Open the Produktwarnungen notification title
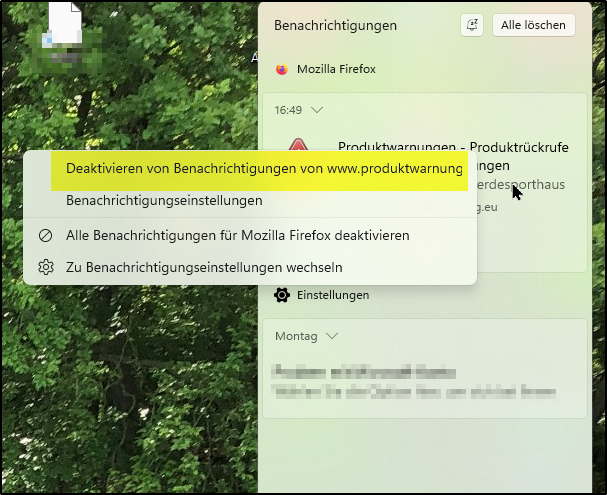This screenshot has height=495, width=607. (x=453, y=147)
